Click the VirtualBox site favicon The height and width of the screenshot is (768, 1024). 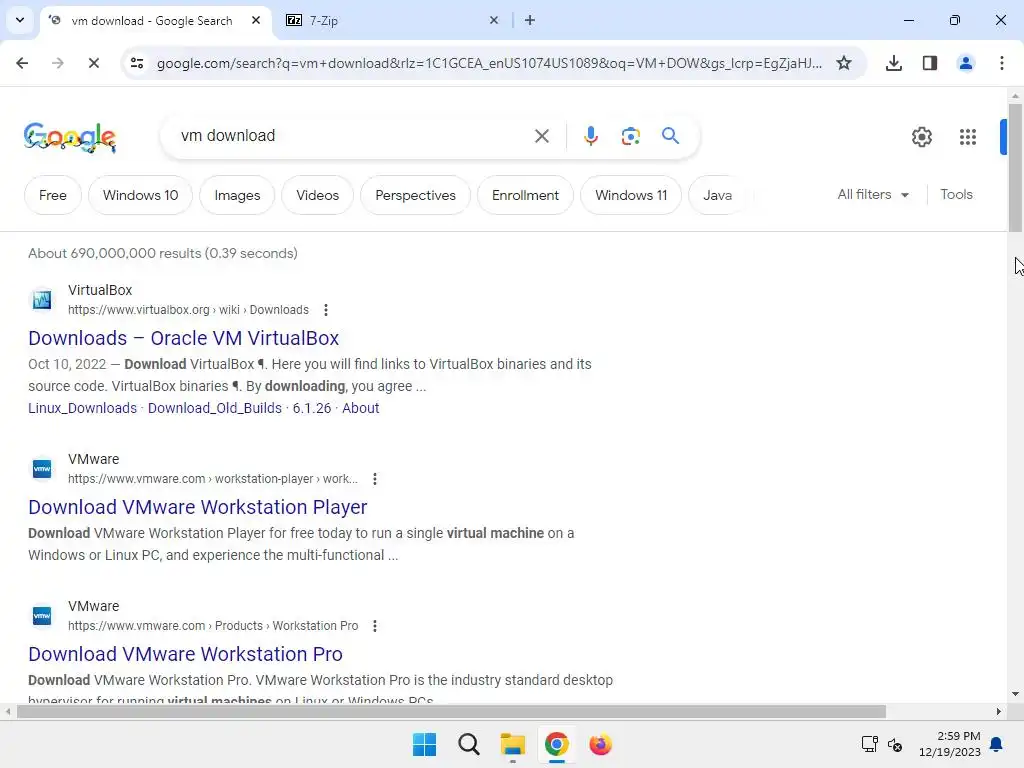coord(42,300)
